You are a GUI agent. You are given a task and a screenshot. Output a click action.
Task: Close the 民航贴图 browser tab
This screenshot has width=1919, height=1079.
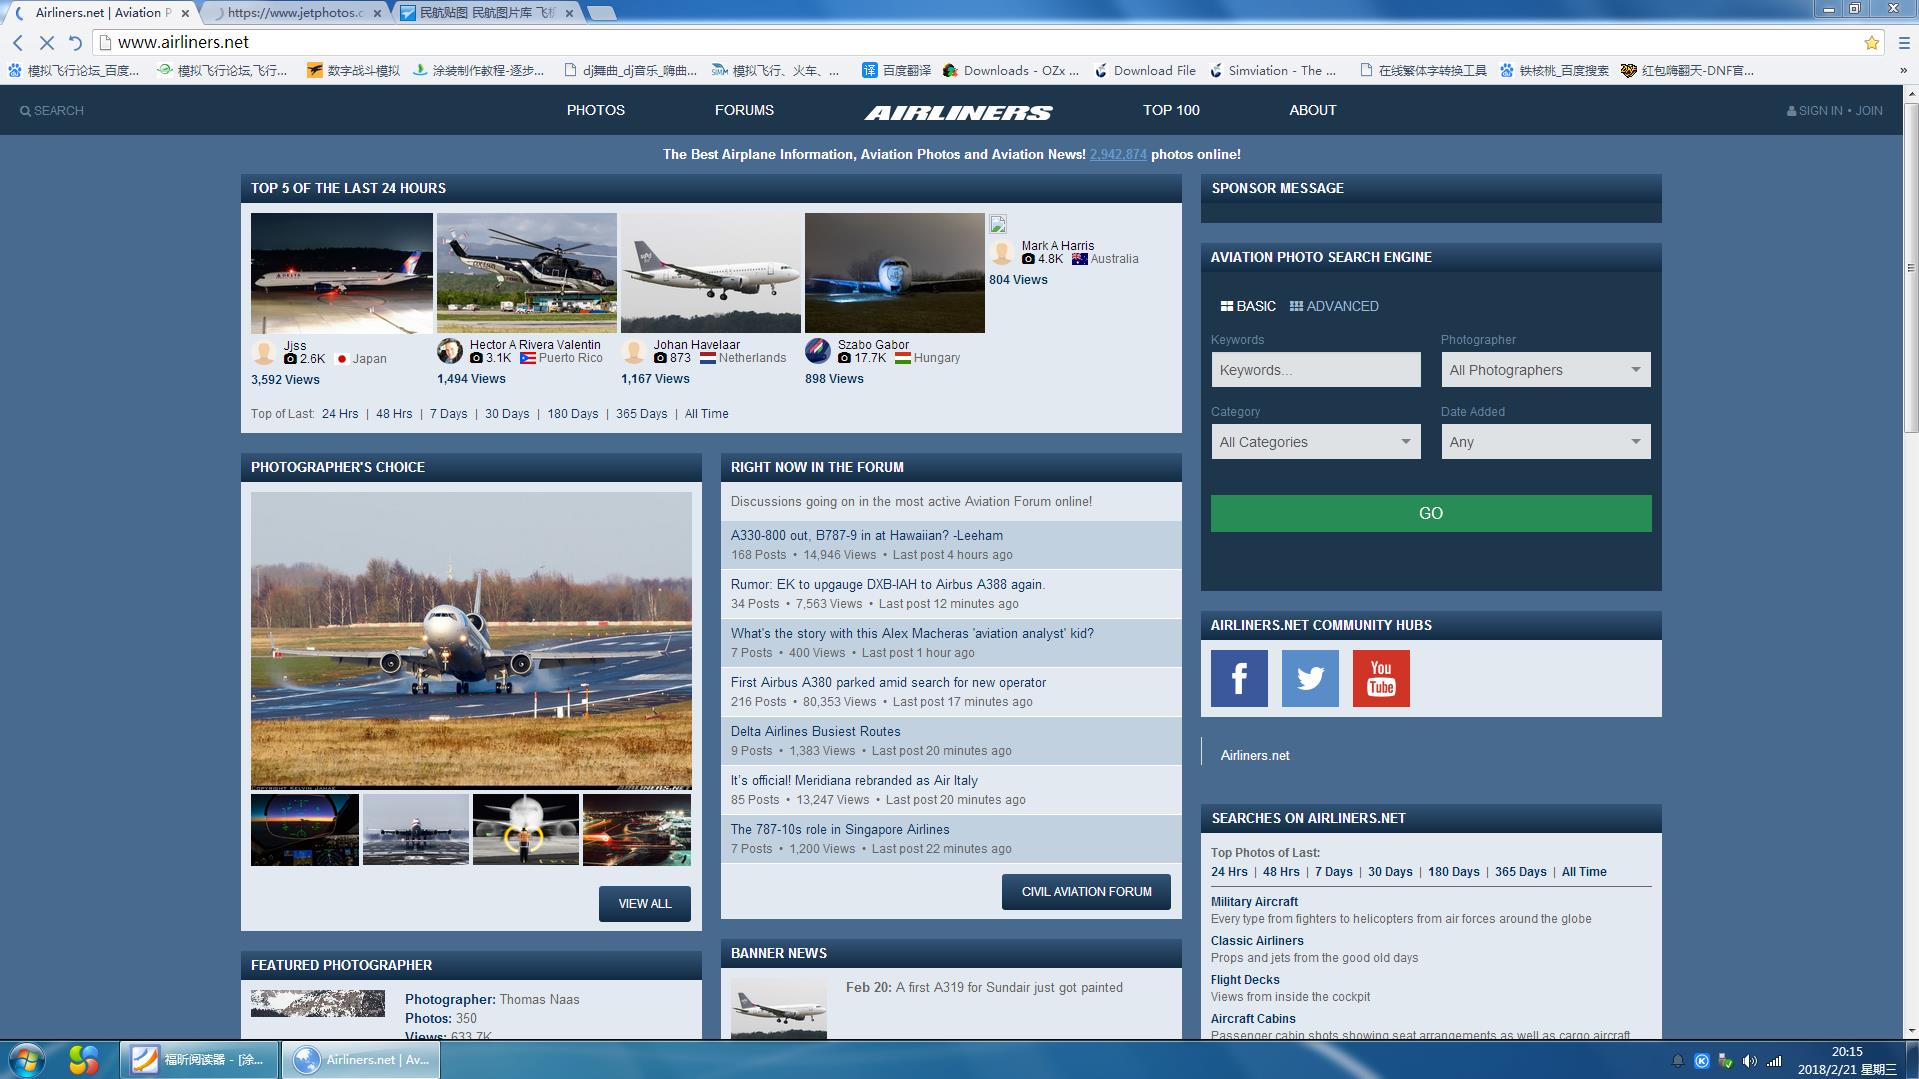tap(569, 13)
